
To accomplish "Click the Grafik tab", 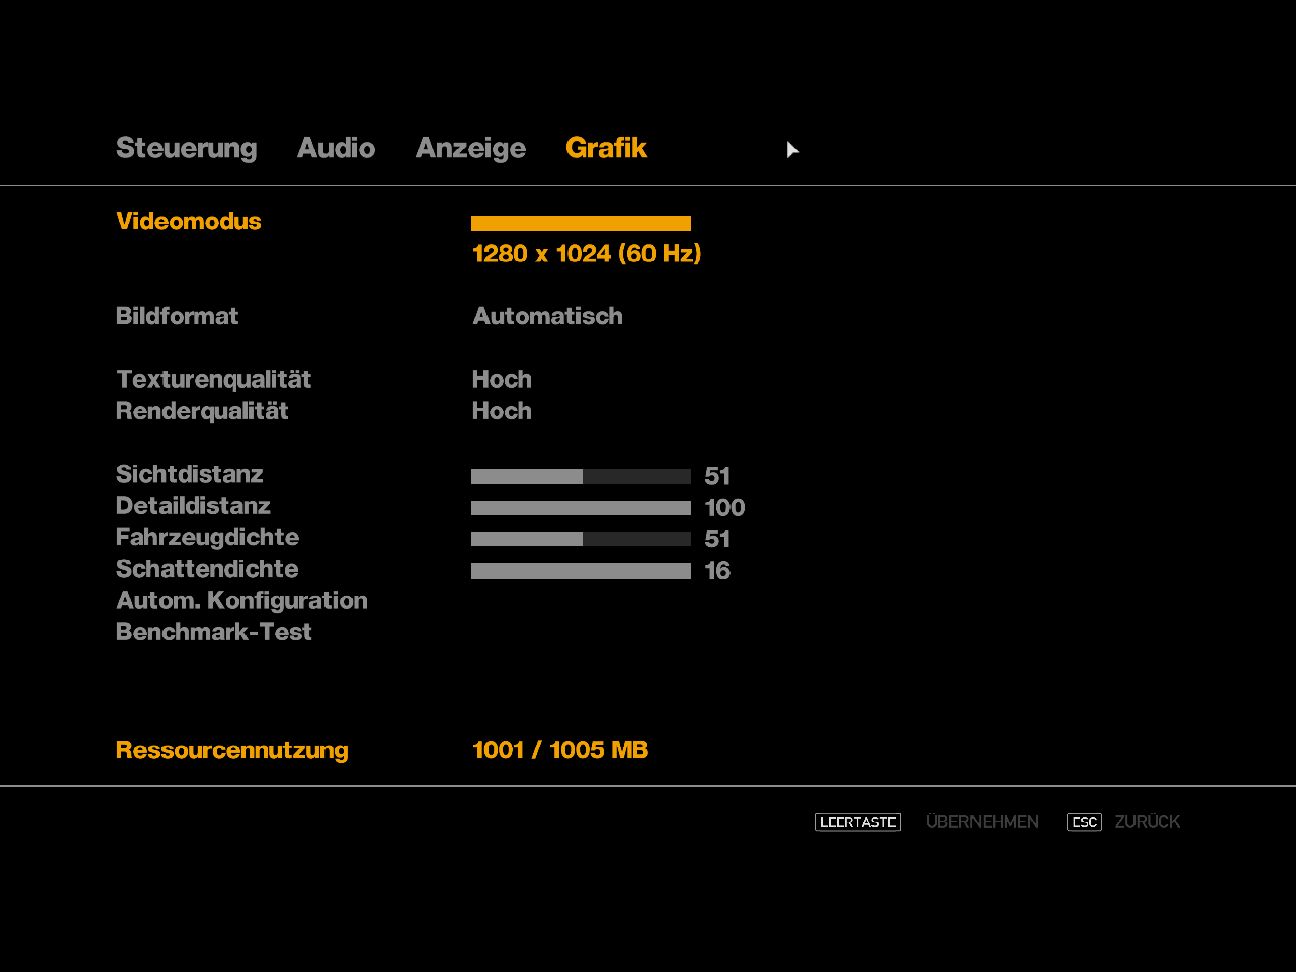I will click(606, 148).
